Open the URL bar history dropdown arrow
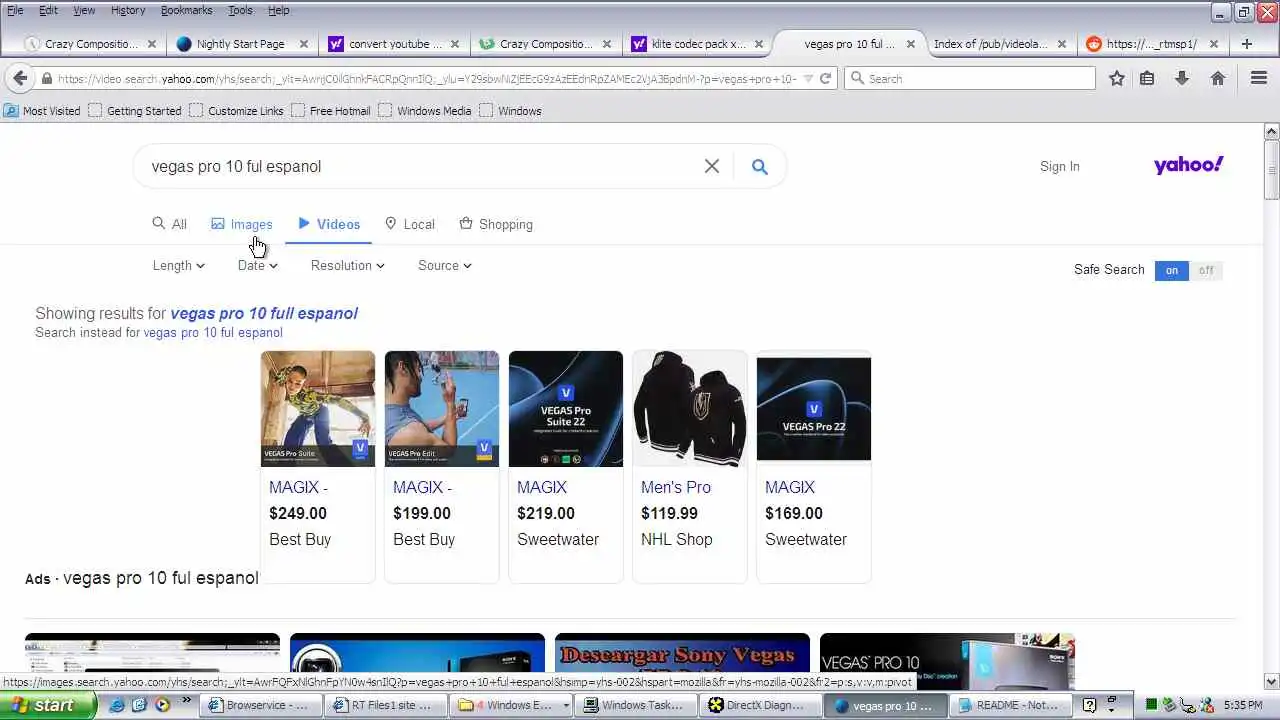This screenshot has width=1280, height=720. (808, 78)
